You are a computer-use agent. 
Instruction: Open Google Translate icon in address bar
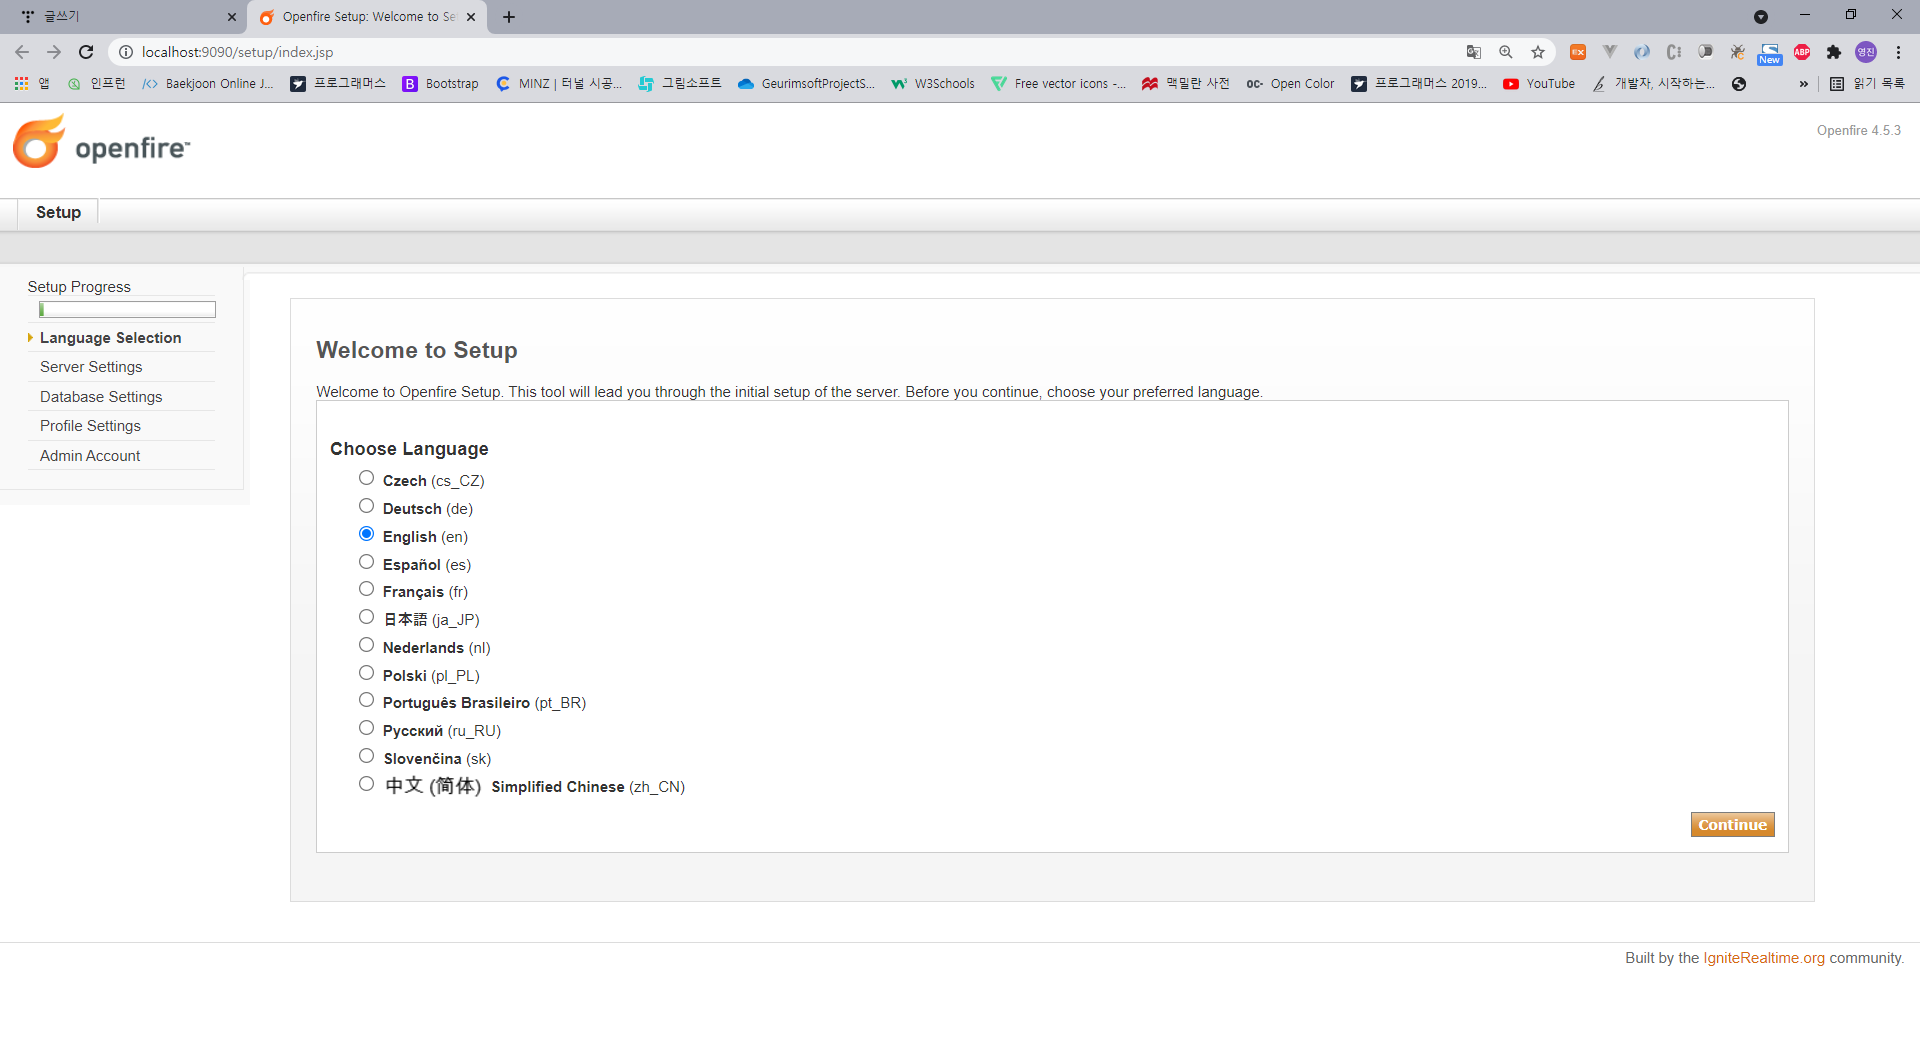coord(1474,52)
